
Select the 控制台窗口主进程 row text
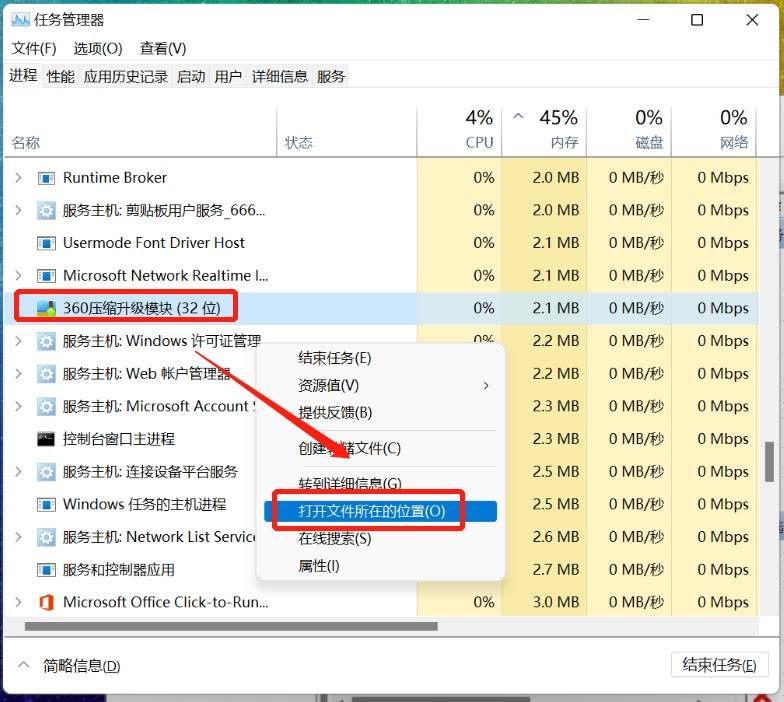(x=119, y=439)
